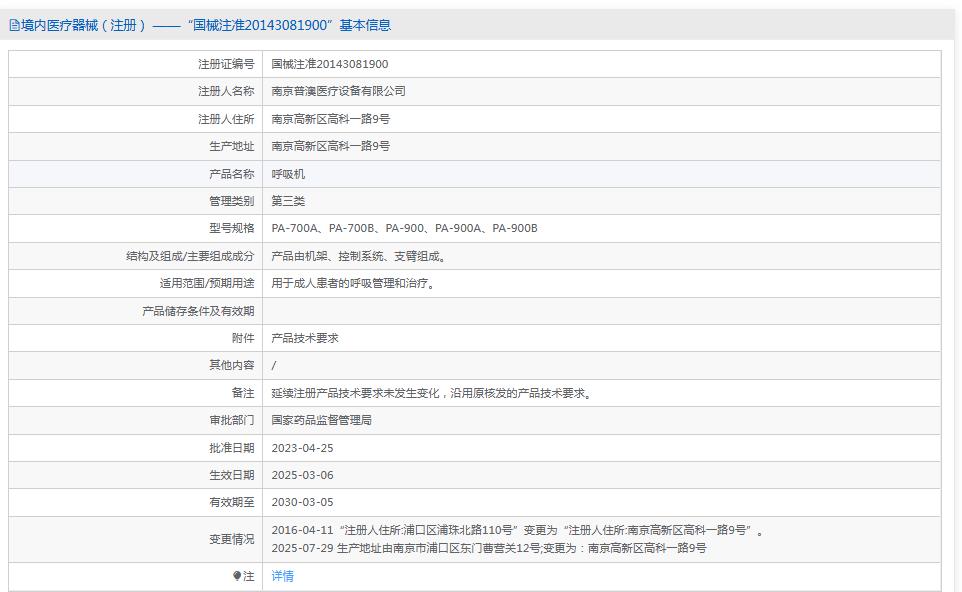Click the 生产地址 label
Viewport: 962px width, 592px height.
(231, 146)
